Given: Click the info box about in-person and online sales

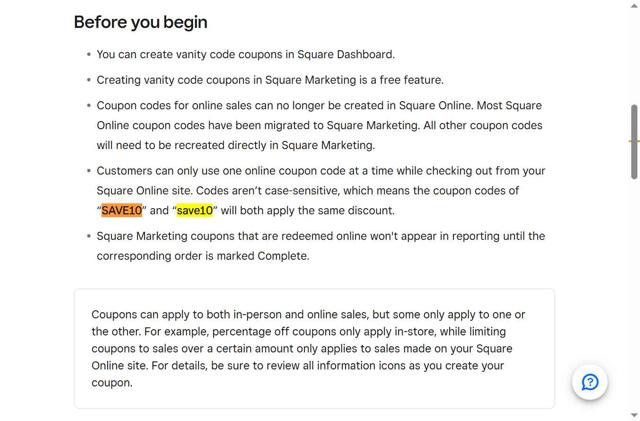Looking at the screenshot, I should (x=314, y=348).
